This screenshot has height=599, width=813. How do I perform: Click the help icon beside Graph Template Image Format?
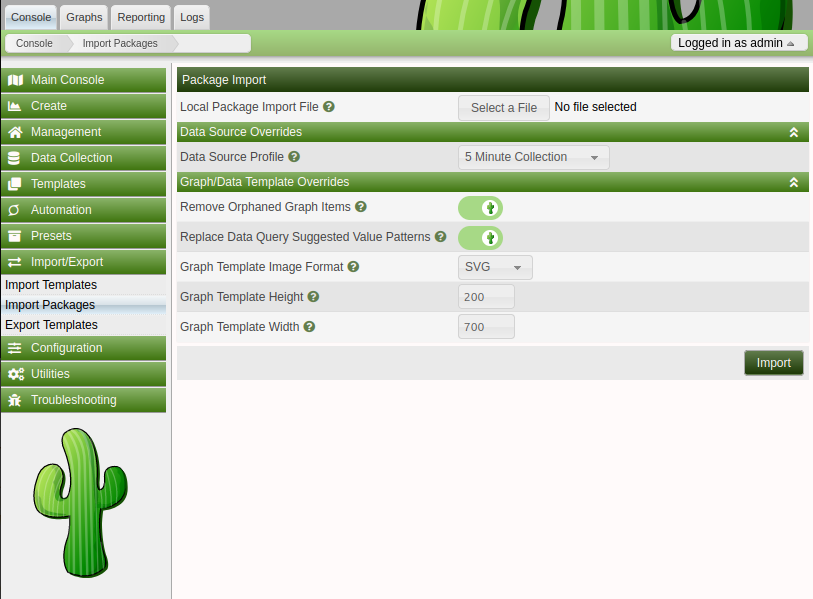click(354, 267)
